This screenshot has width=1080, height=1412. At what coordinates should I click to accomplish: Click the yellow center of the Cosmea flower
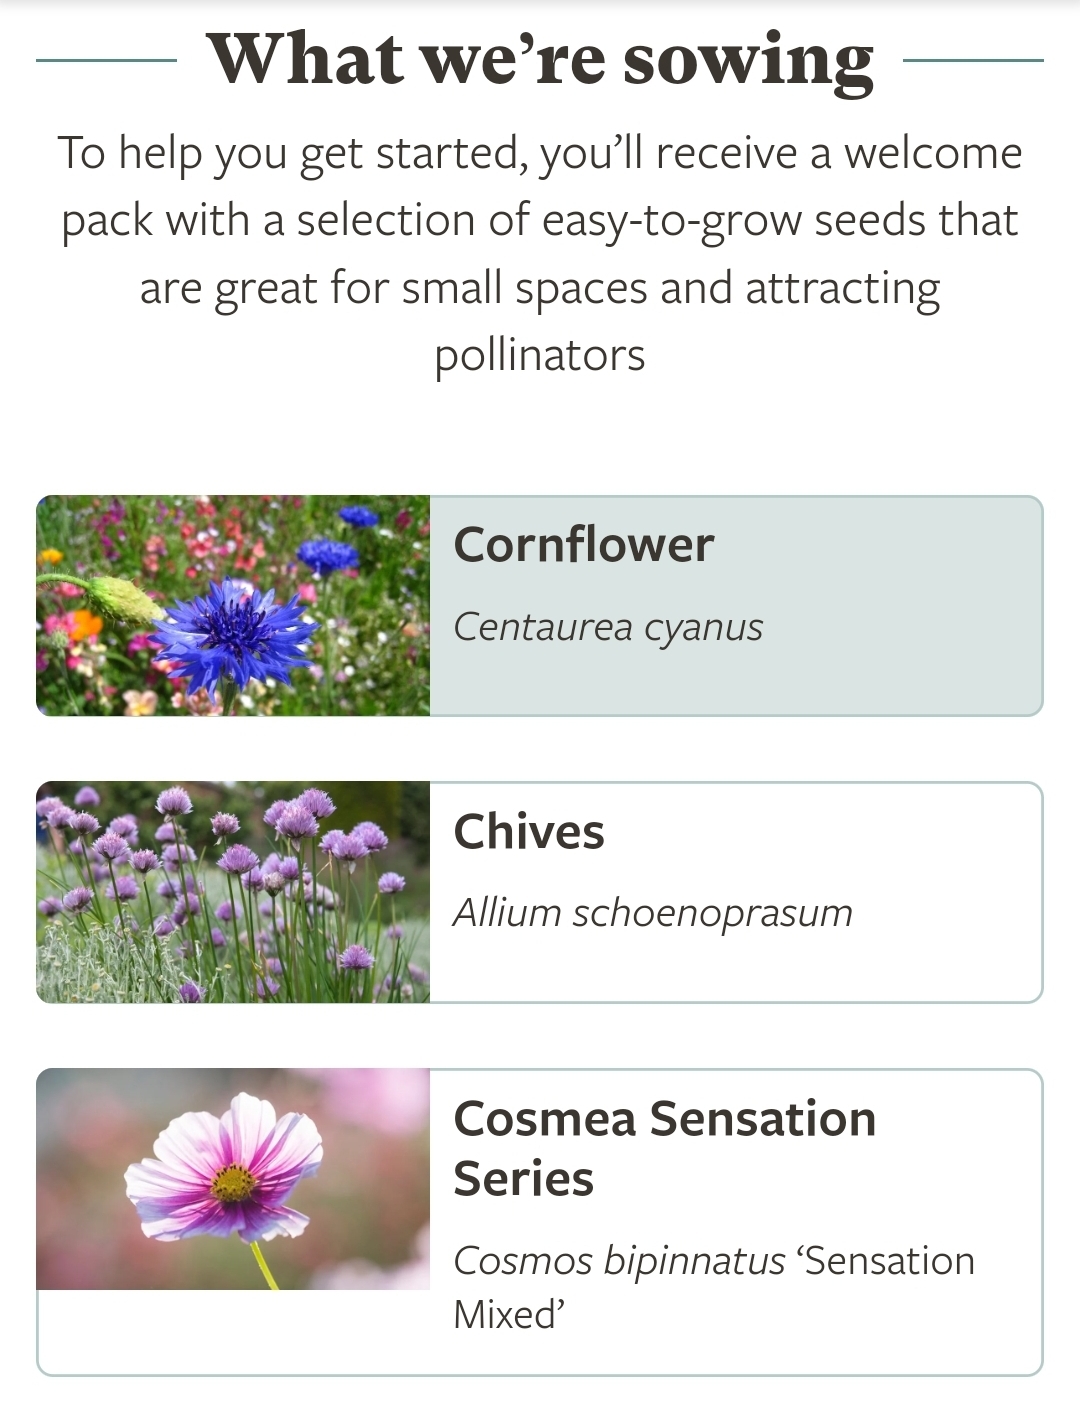(x=234, y=1183)
